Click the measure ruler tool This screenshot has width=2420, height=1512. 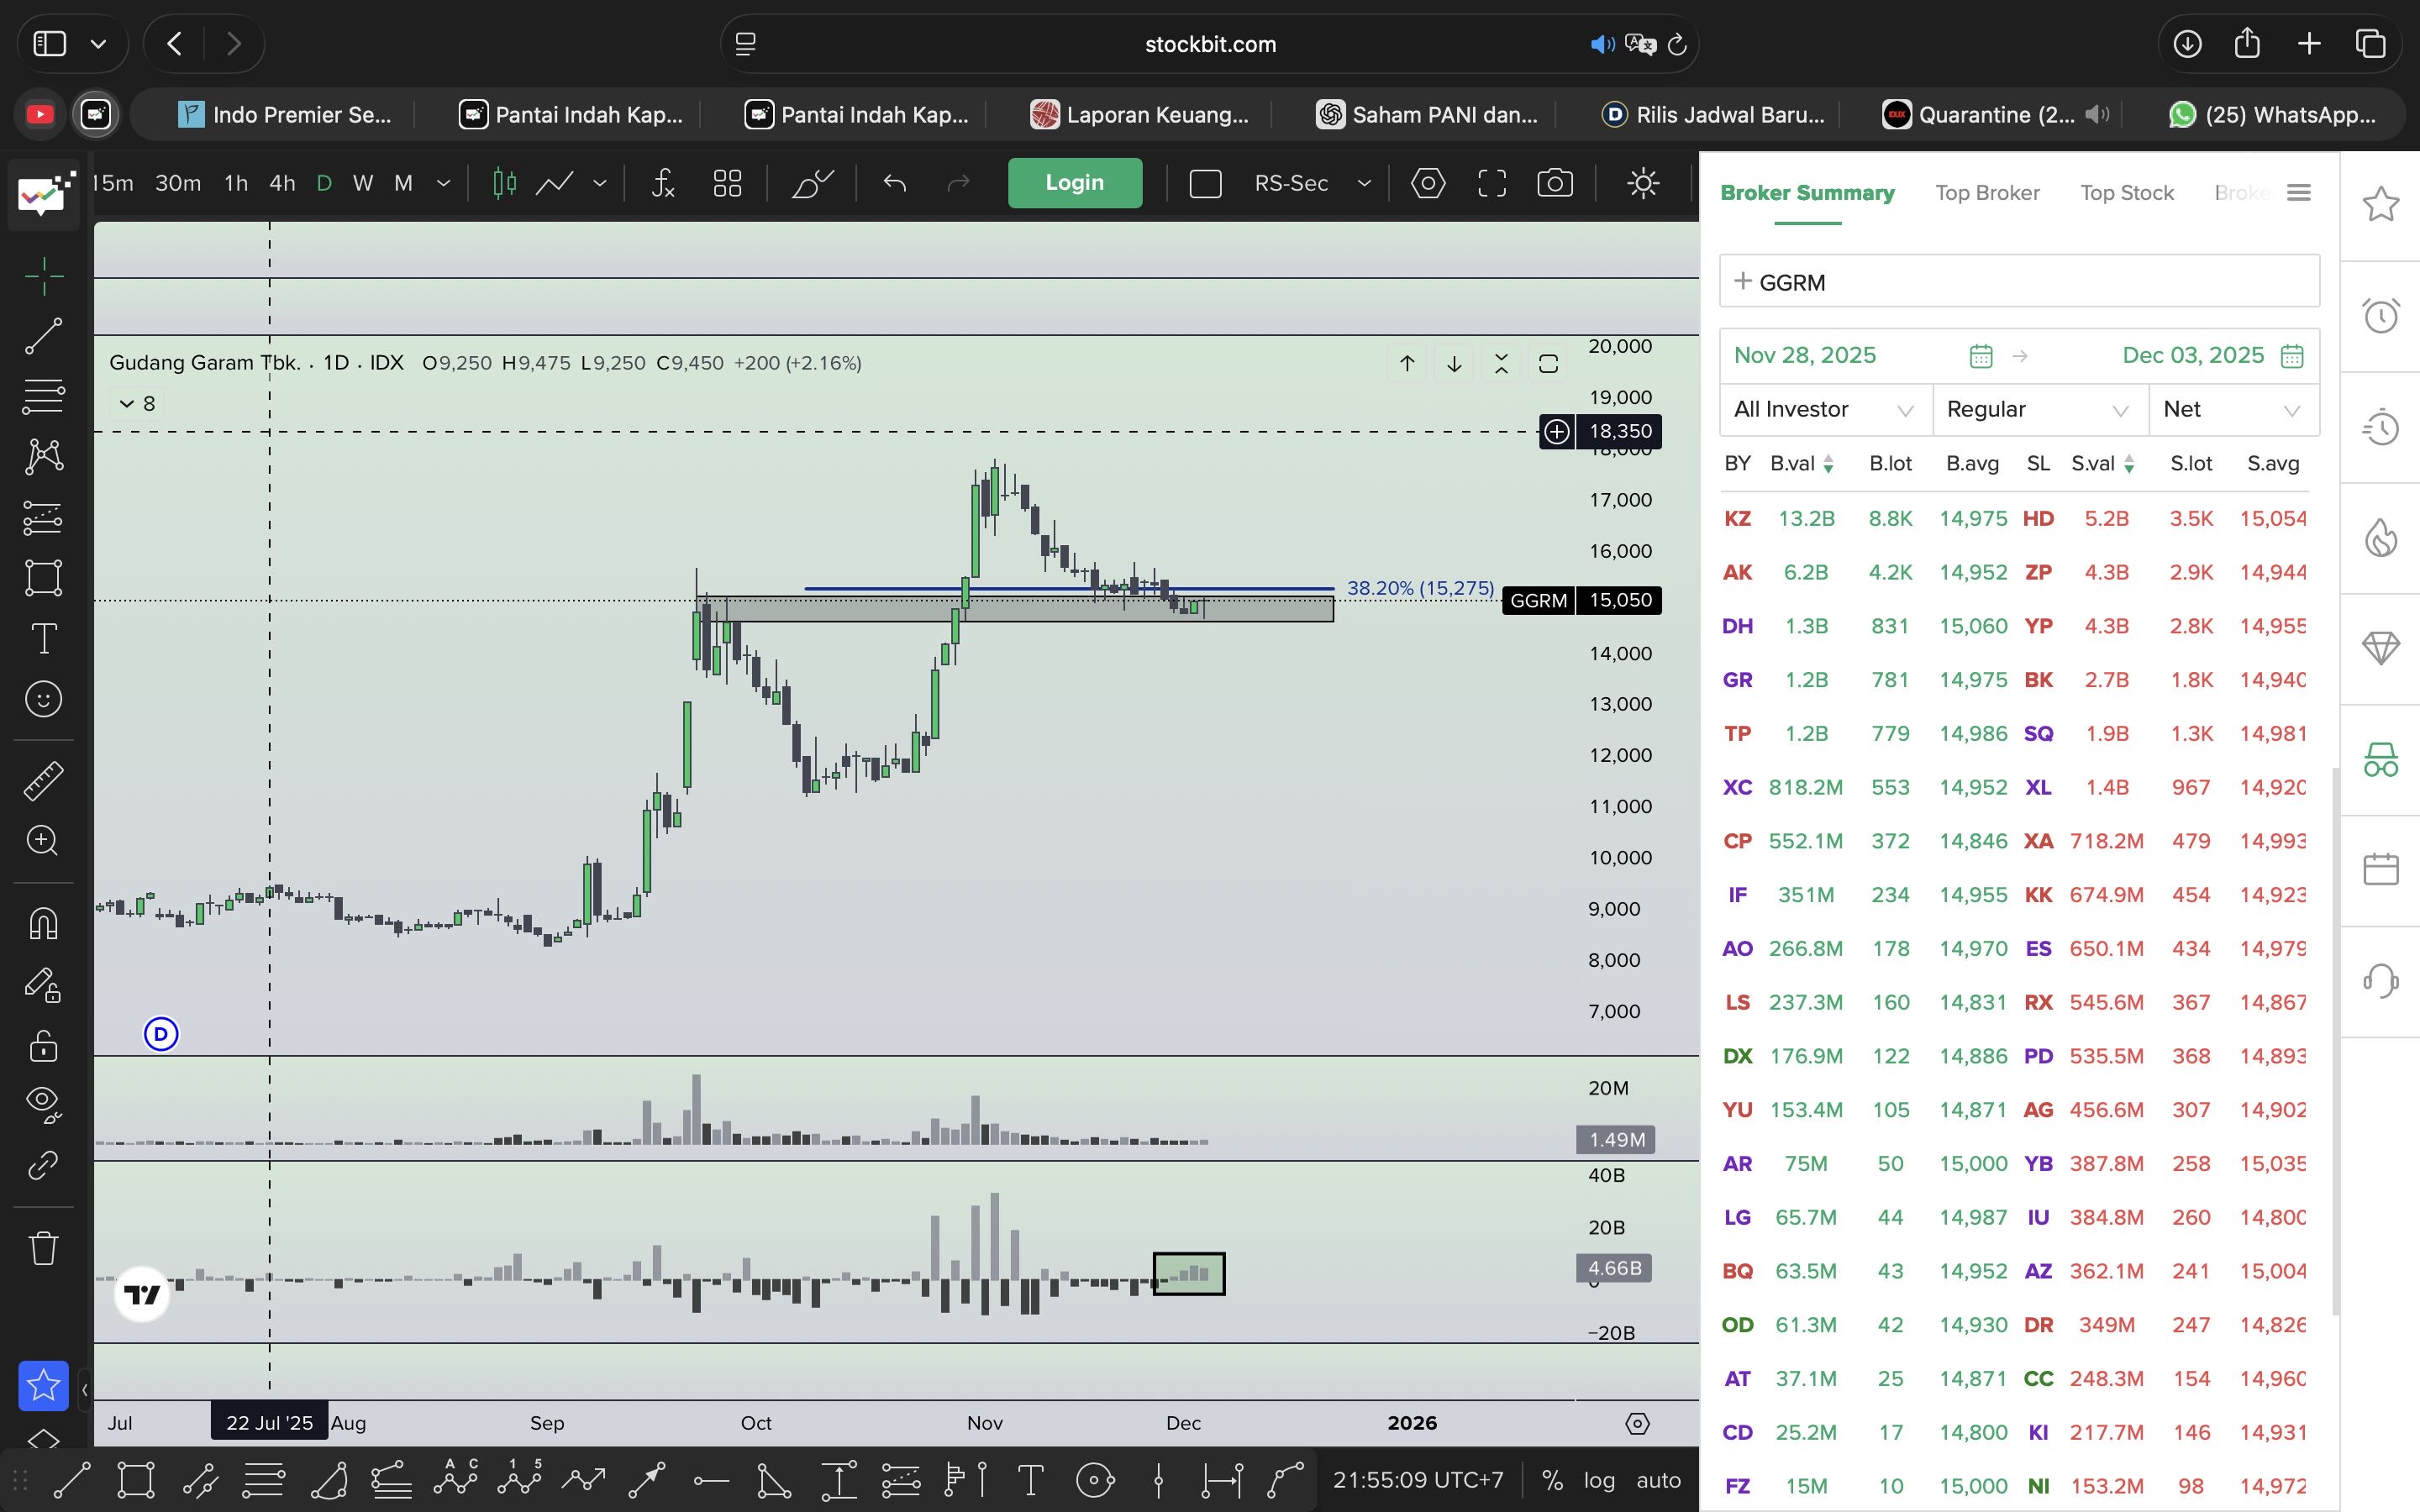(43, 780)
